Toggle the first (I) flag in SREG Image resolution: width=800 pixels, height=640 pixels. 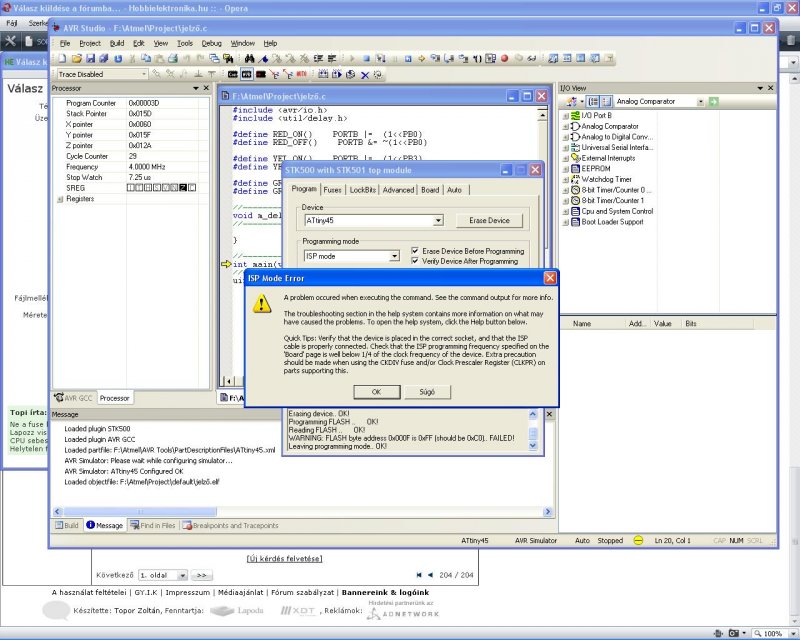(131, 188)
